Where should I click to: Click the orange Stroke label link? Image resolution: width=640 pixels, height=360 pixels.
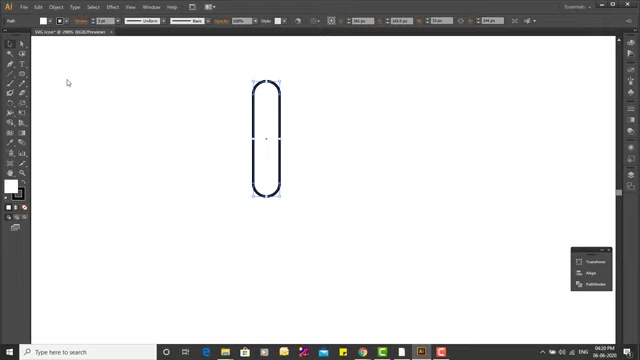[81, 21]
